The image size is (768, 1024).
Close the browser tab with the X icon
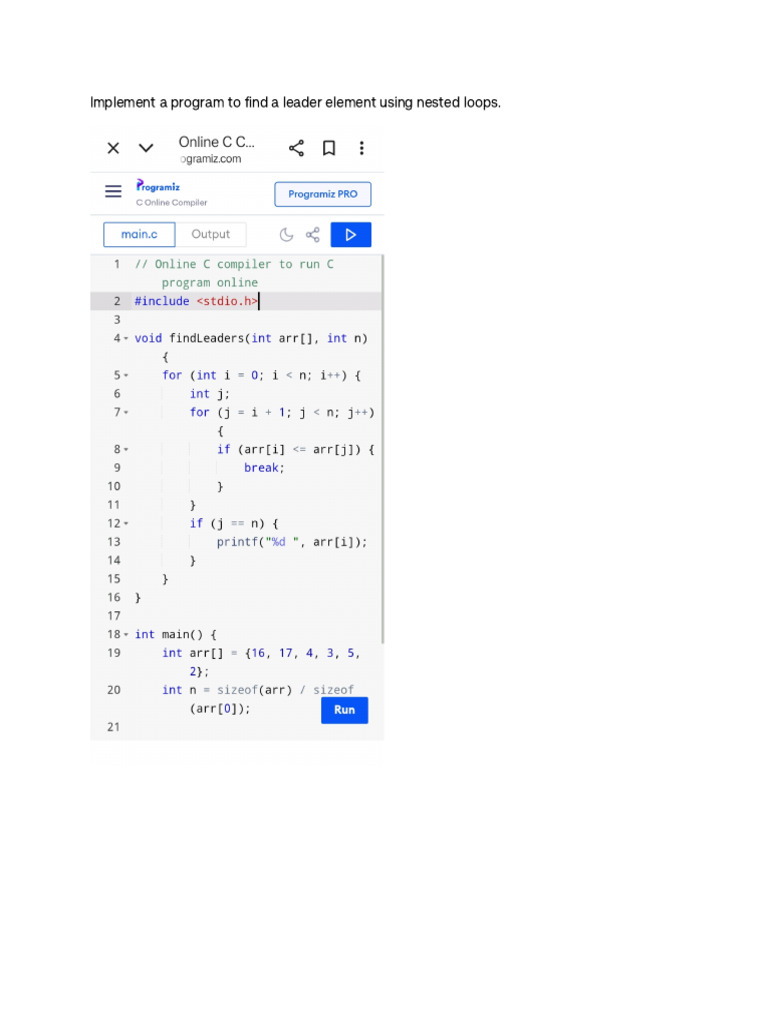pos(113,148)
